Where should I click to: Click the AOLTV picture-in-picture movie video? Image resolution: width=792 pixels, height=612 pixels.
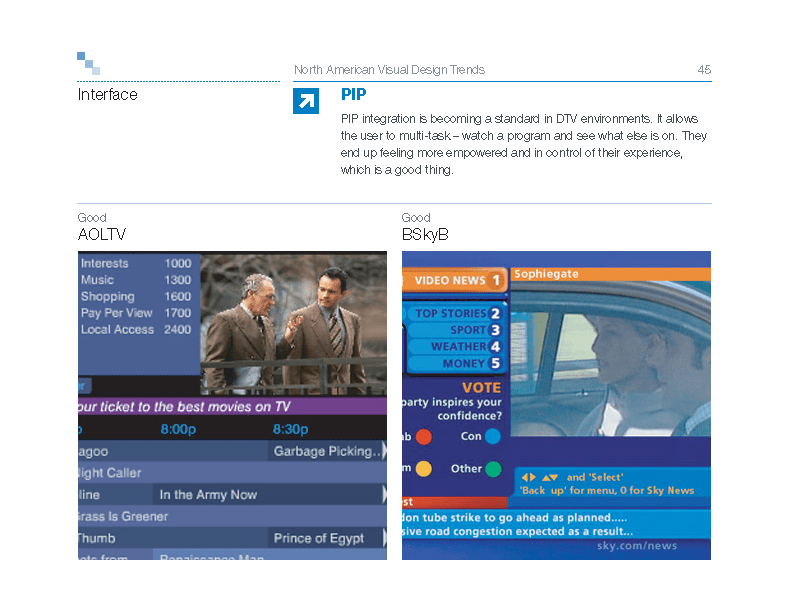pos(293,325)
